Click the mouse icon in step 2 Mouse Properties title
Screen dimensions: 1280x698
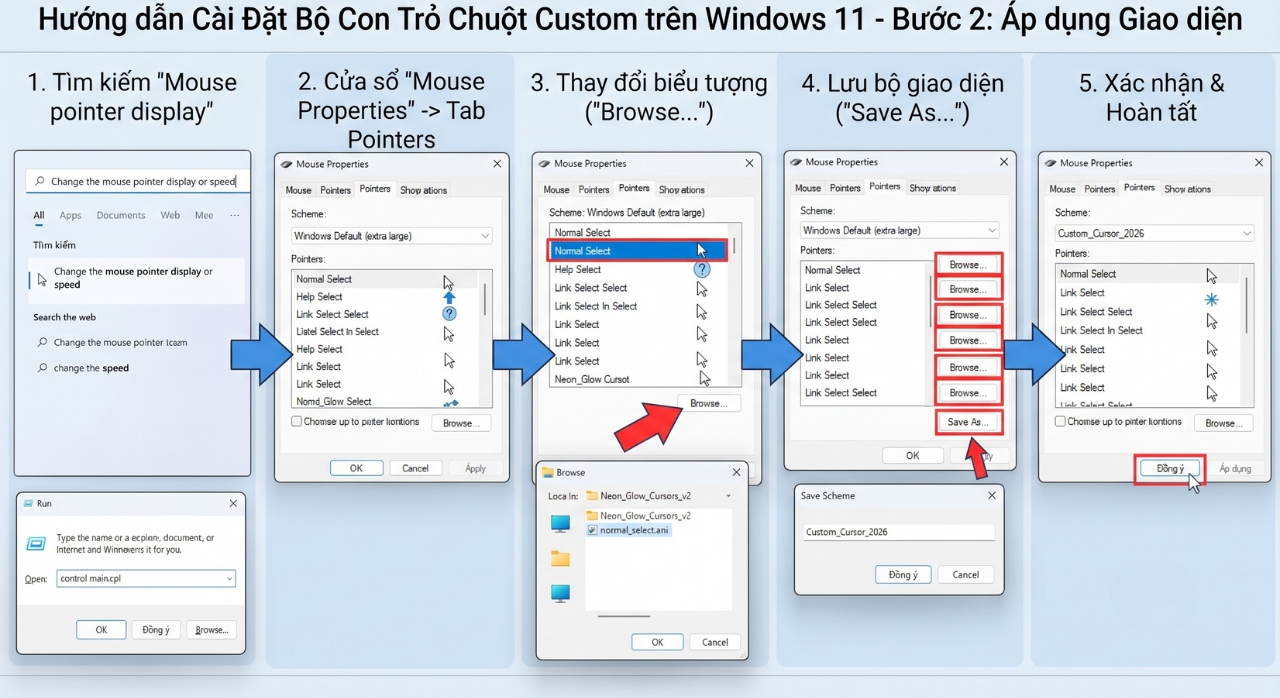pyautogui.click(x=287, y=164)
